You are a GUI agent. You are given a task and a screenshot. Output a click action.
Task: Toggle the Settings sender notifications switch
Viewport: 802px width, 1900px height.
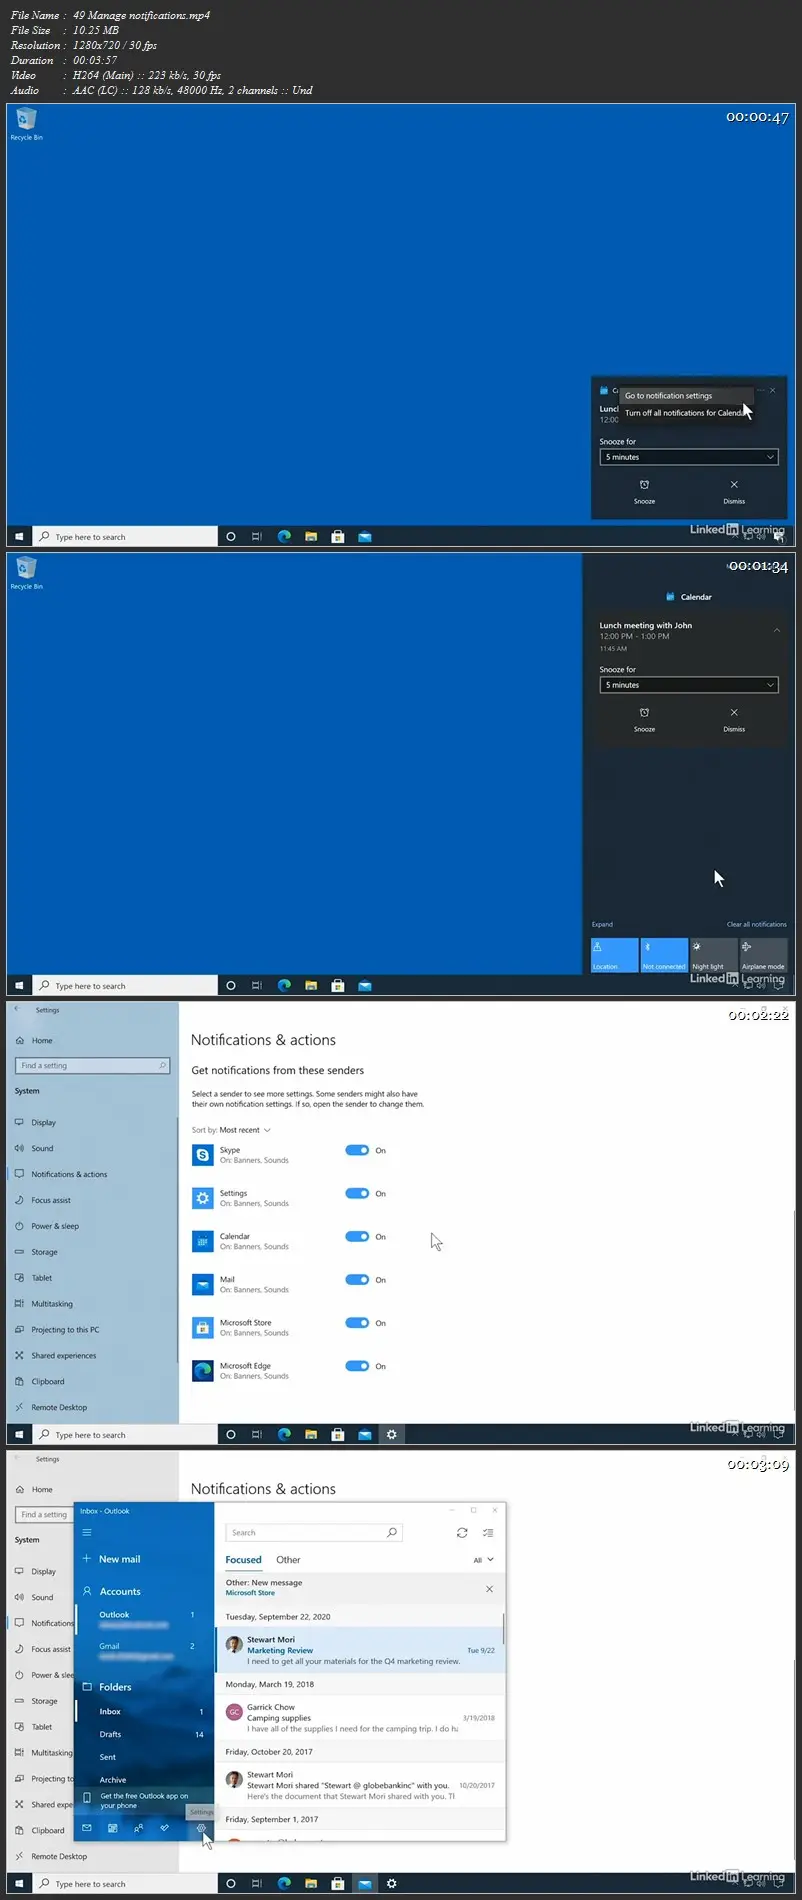(x=357, y=1193)
